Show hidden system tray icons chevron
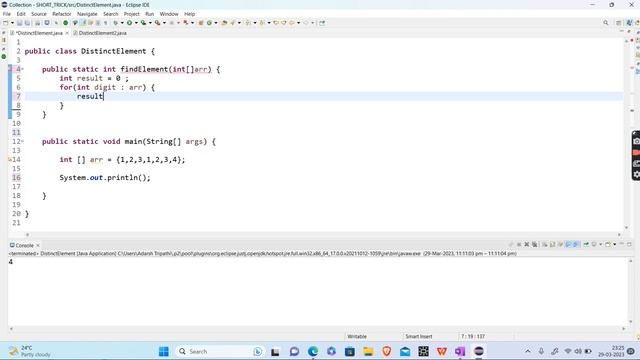Screen dimensions: 640x360 click(x=528, y=351)
